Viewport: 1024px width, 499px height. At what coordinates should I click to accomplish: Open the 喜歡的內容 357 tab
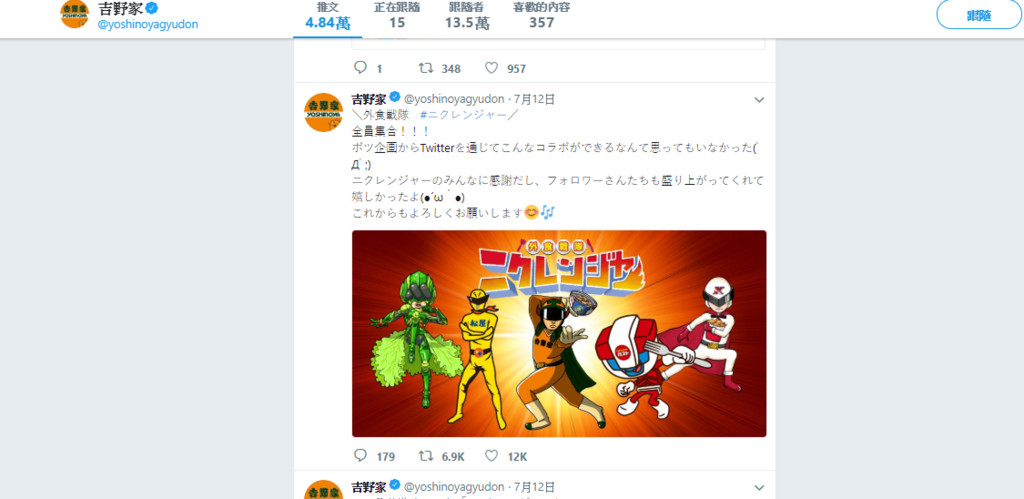coord(541,17)
